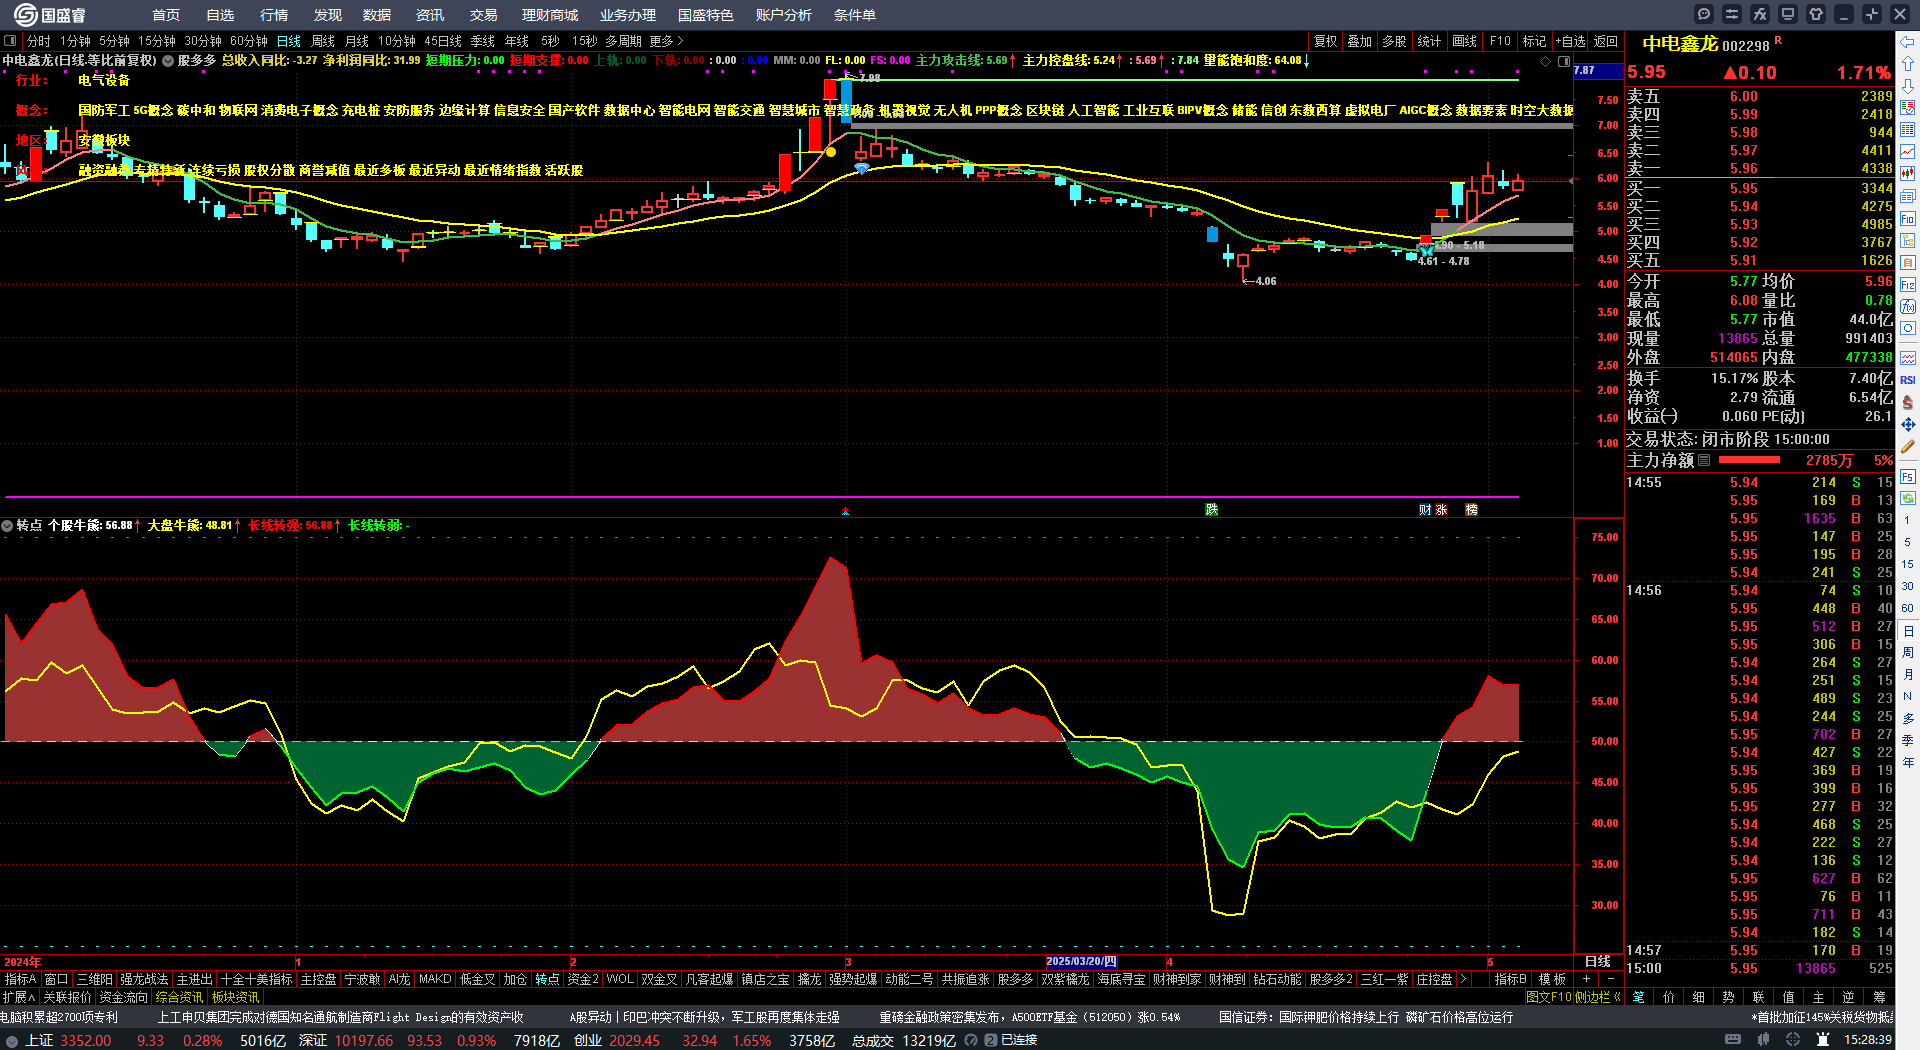Toggle 多股 multi-stock view
This screenshot has height=1050, width=1920.
[1395, 41]
